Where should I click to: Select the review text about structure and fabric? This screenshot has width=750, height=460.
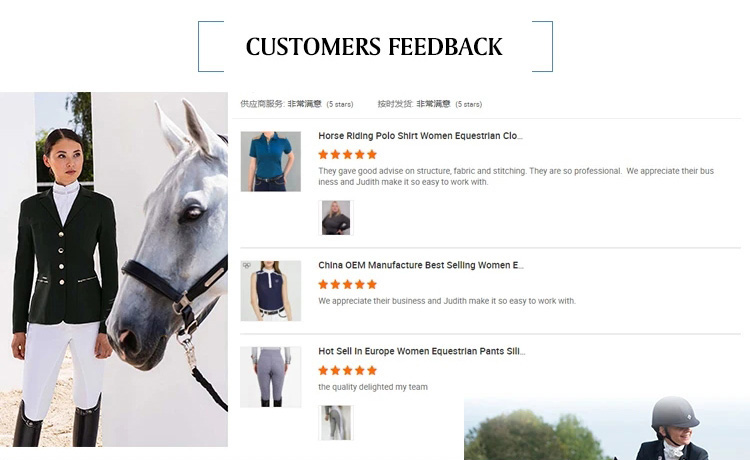516,176
